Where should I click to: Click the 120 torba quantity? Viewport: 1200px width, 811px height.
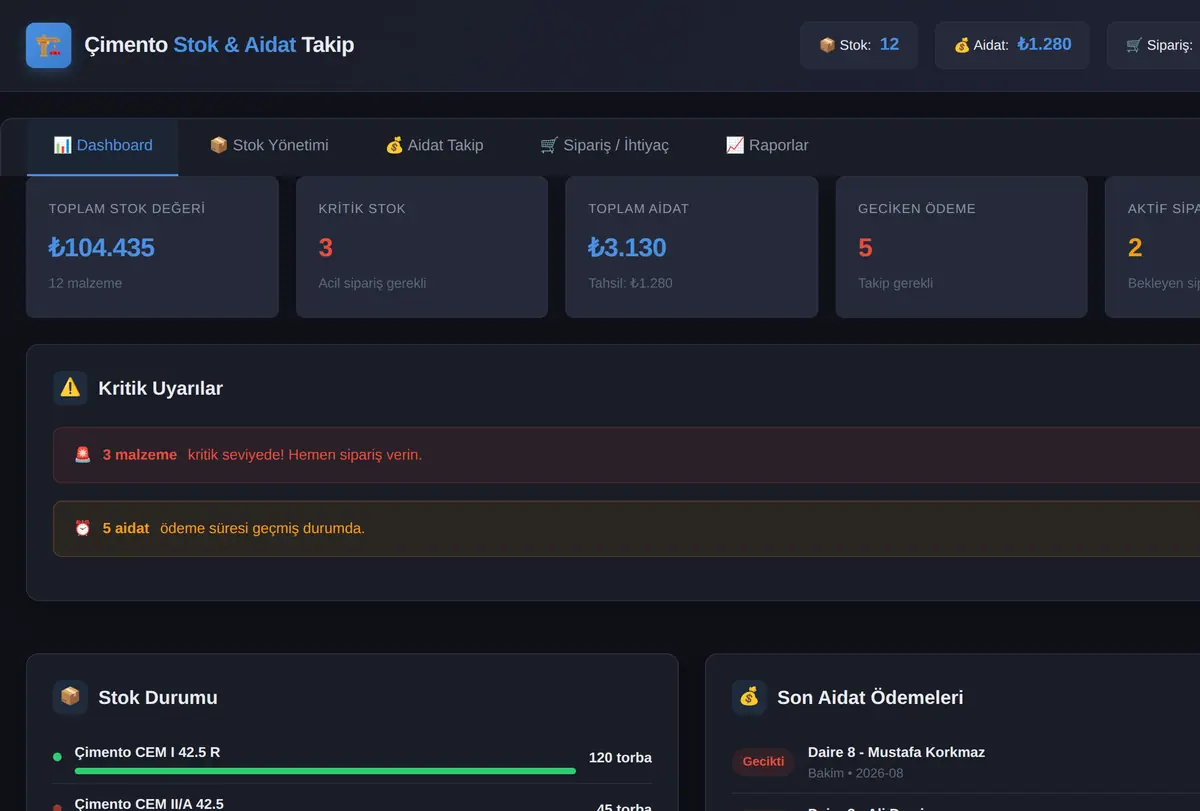point(620,758)
